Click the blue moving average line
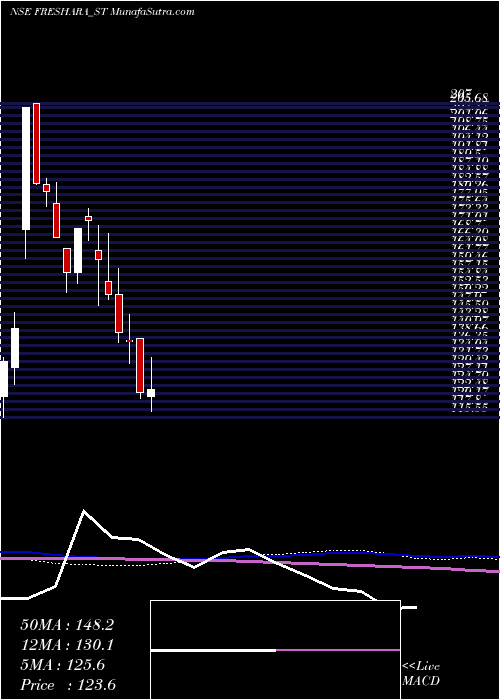Viewport: 500px width, 700px height. [x=250, y=555]
